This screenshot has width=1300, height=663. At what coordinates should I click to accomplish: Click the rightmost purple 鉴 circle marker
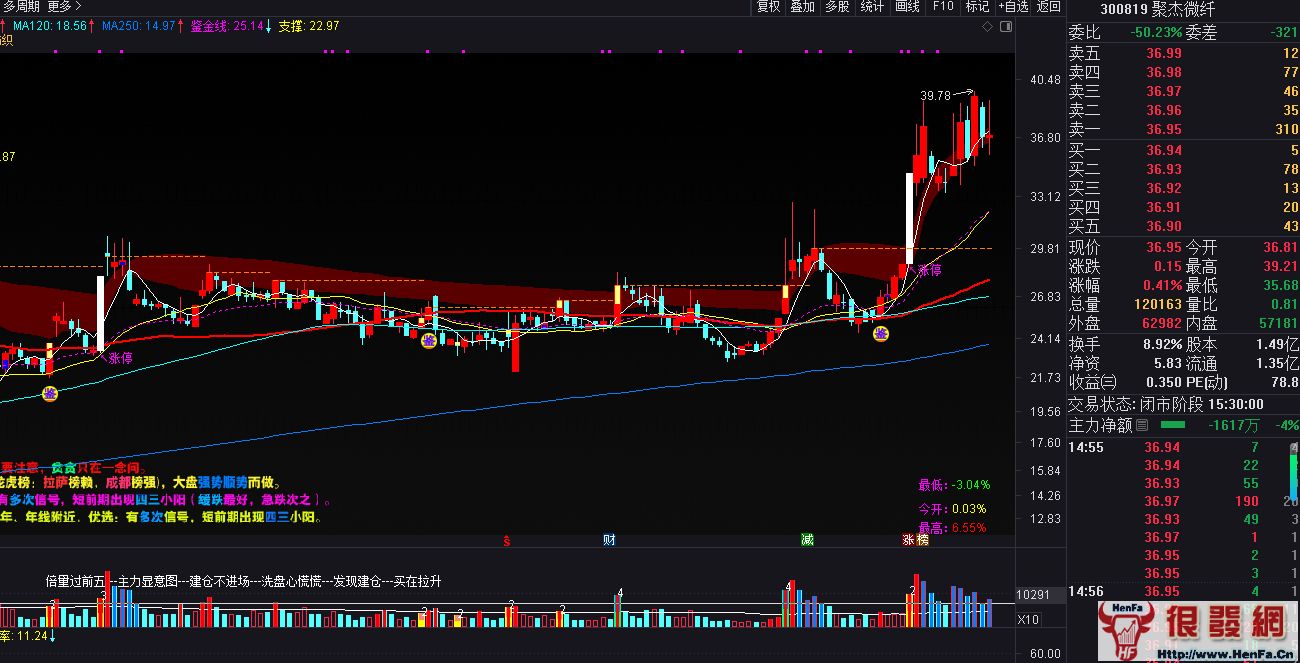[881, 334]
